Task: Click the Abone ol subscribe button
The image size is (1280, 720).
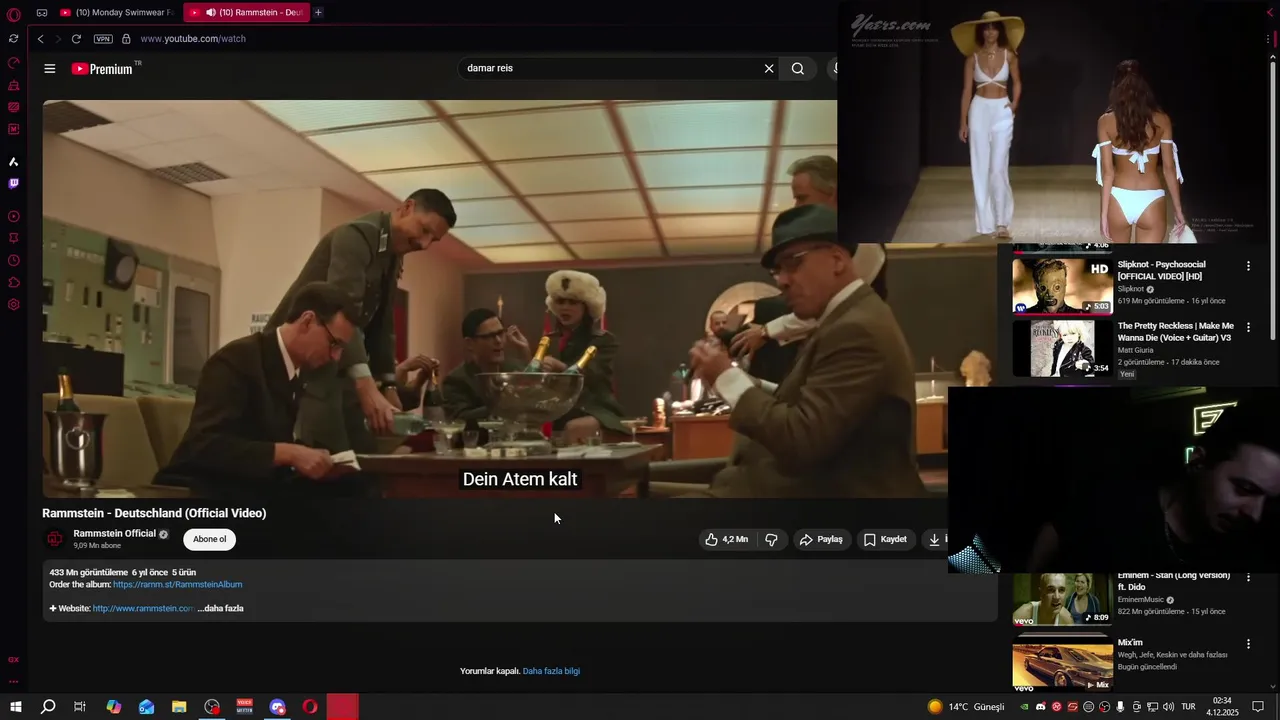Action: 209,539
